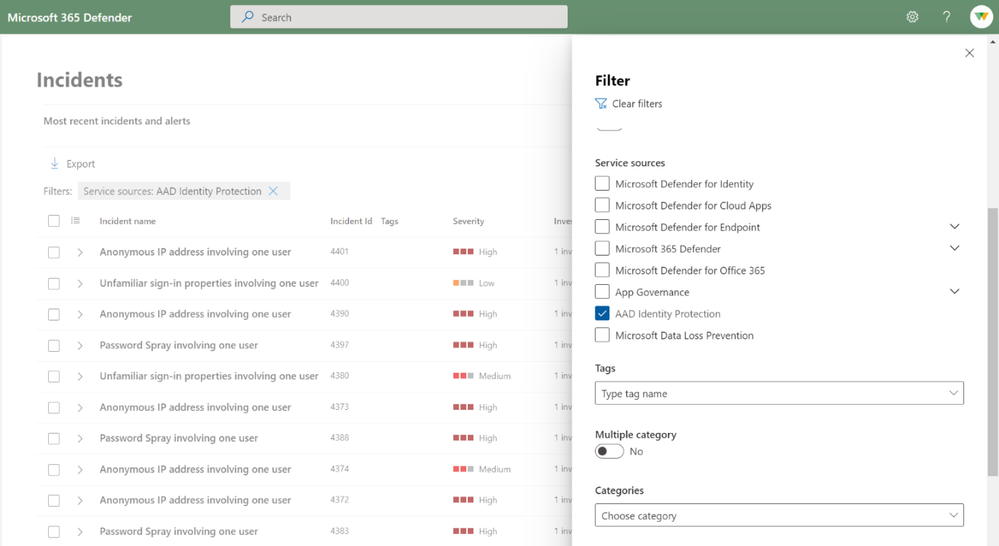Check Microsoft Defender for Office 365
This screenshot has height=546, width=999.
[x=602, y=270]
